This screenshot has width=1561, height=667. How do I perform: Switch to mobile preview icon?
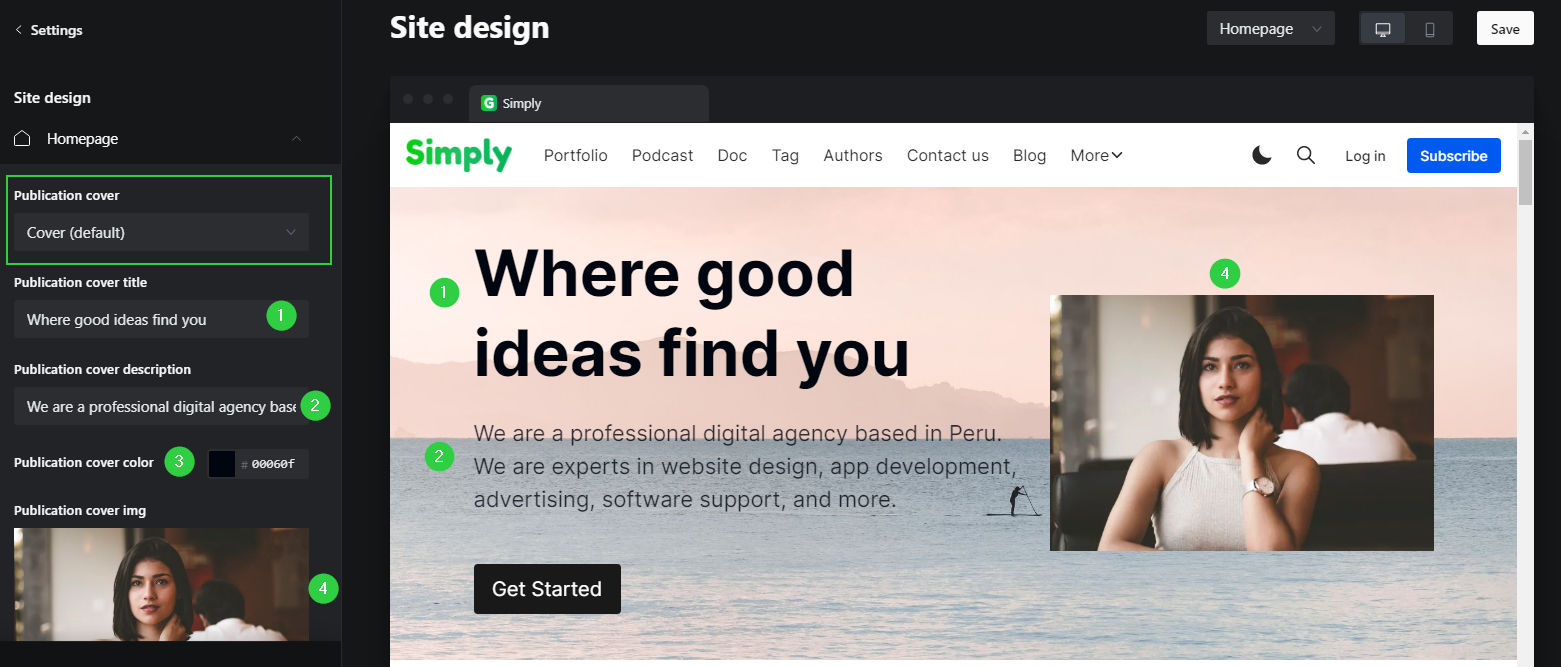[x=1430, y=29]
